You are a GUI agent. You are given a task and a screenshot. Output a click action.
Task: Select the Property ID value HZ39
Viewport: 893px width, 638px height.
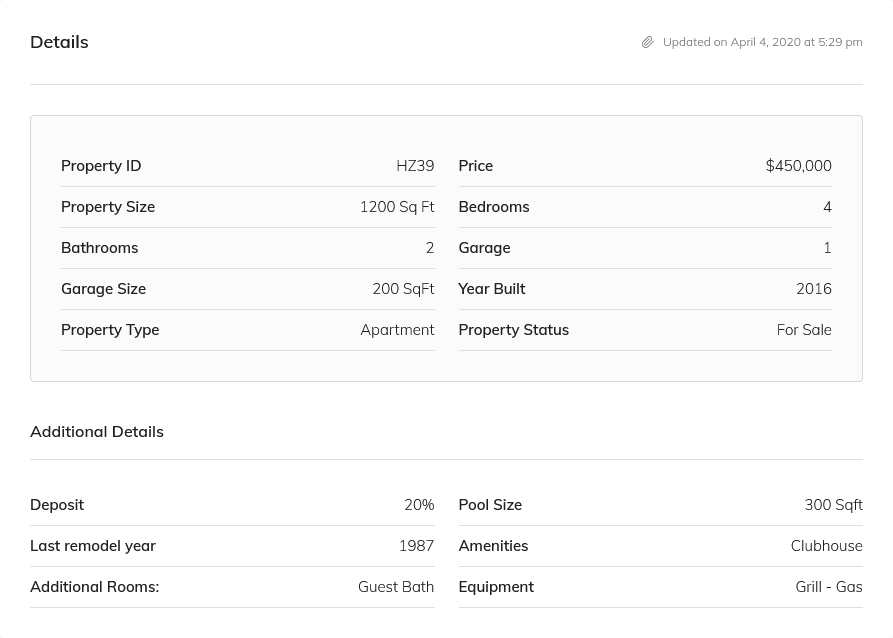pos(415,166)
